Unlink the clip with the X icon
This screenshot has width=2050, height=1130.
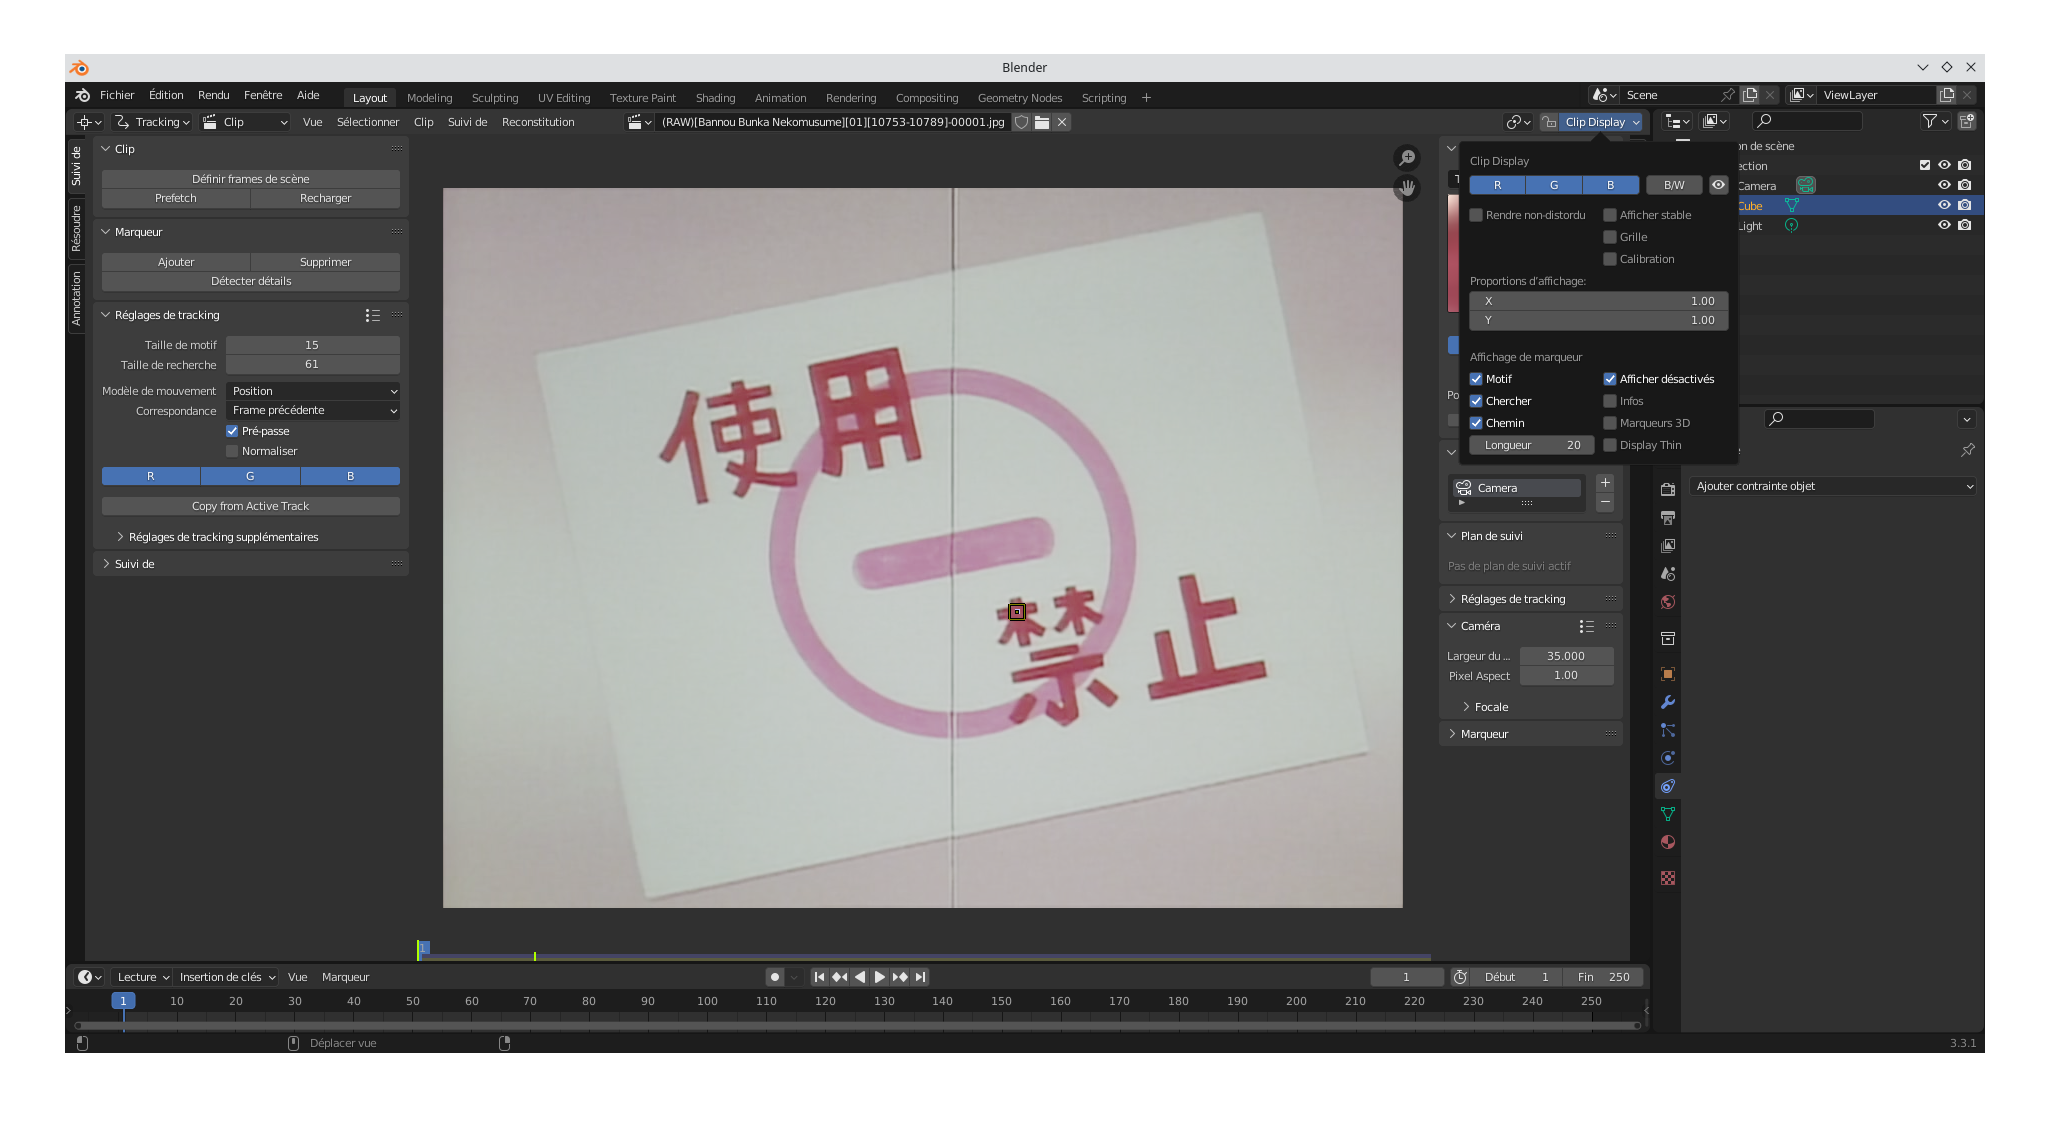point(1062,122)
